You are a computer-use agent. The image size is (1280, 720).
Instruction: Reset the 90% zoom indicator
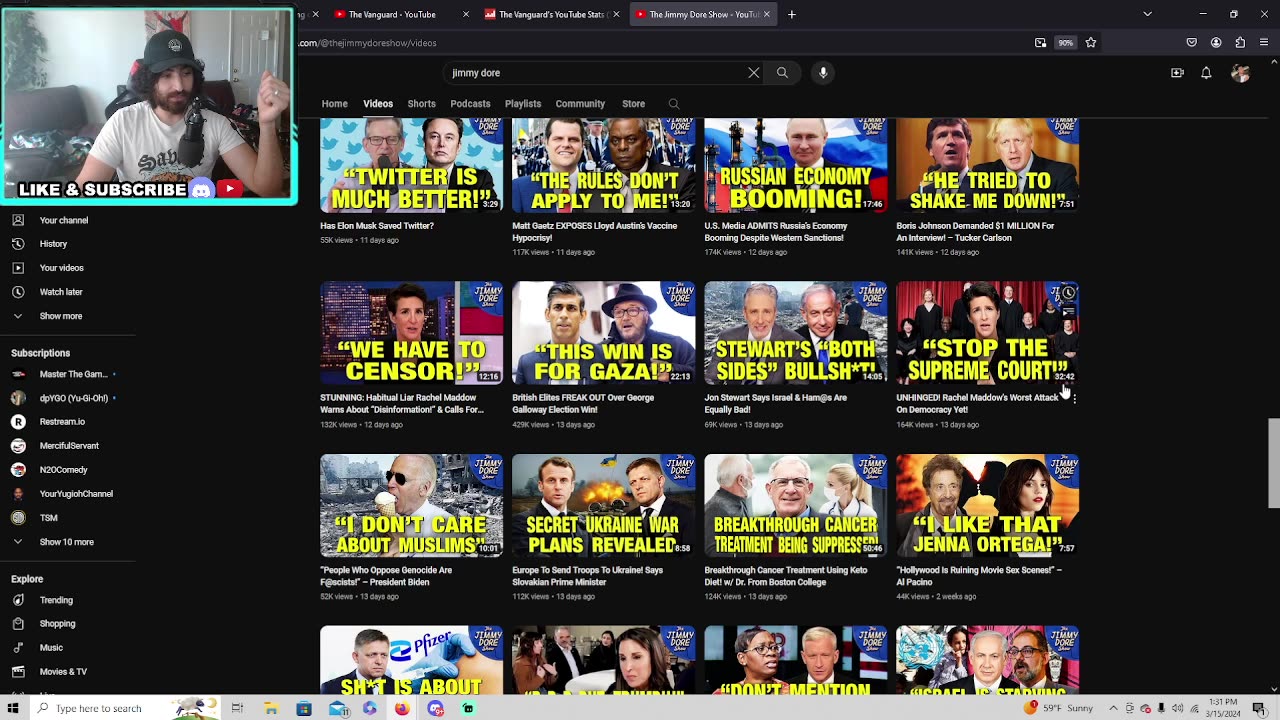[1066, 43]
